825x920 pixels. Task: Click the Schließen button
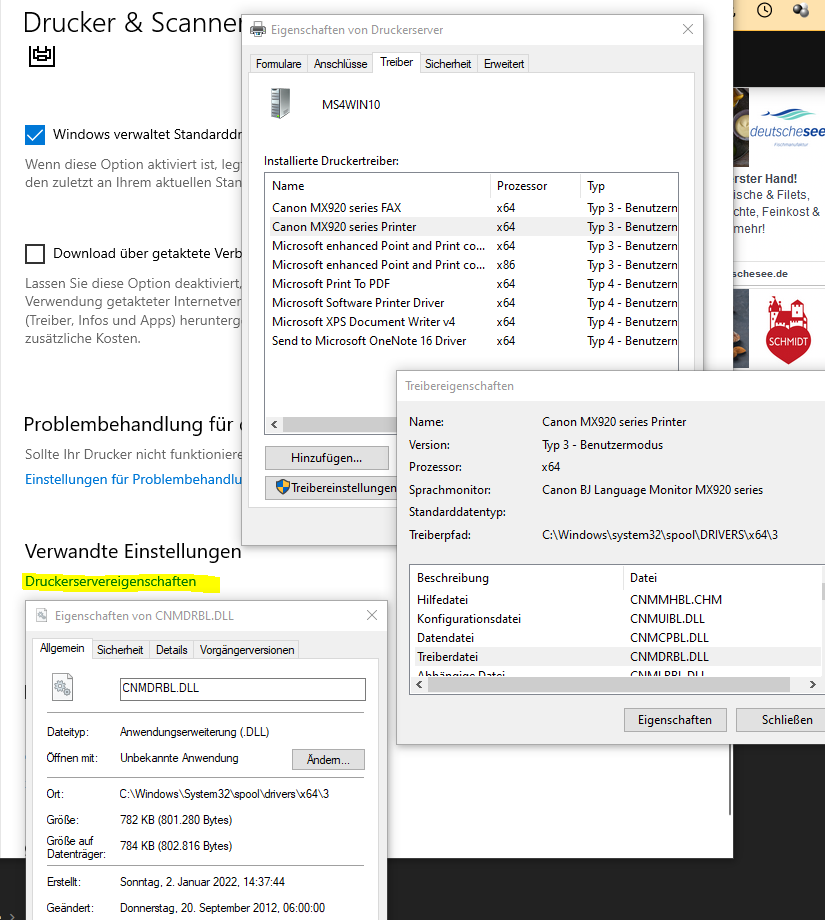780,719
